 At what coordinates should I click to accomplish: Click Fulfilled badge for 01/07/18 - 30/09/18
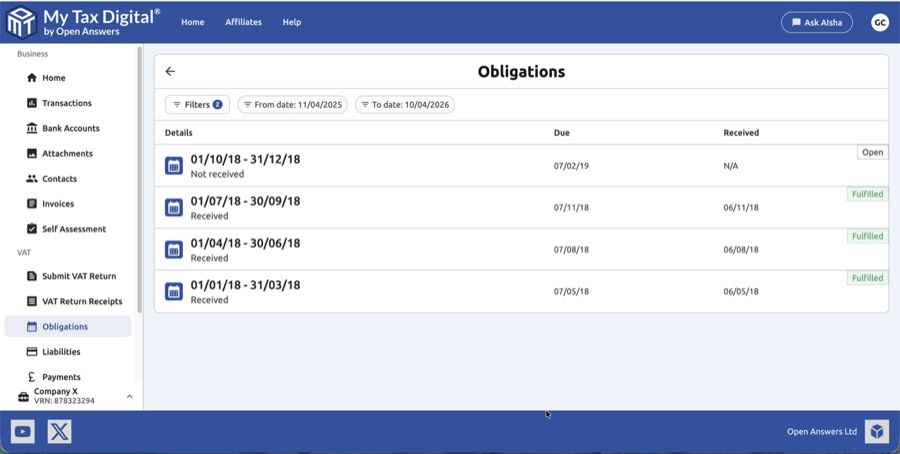pyautogui.click(x=867, y=194)
